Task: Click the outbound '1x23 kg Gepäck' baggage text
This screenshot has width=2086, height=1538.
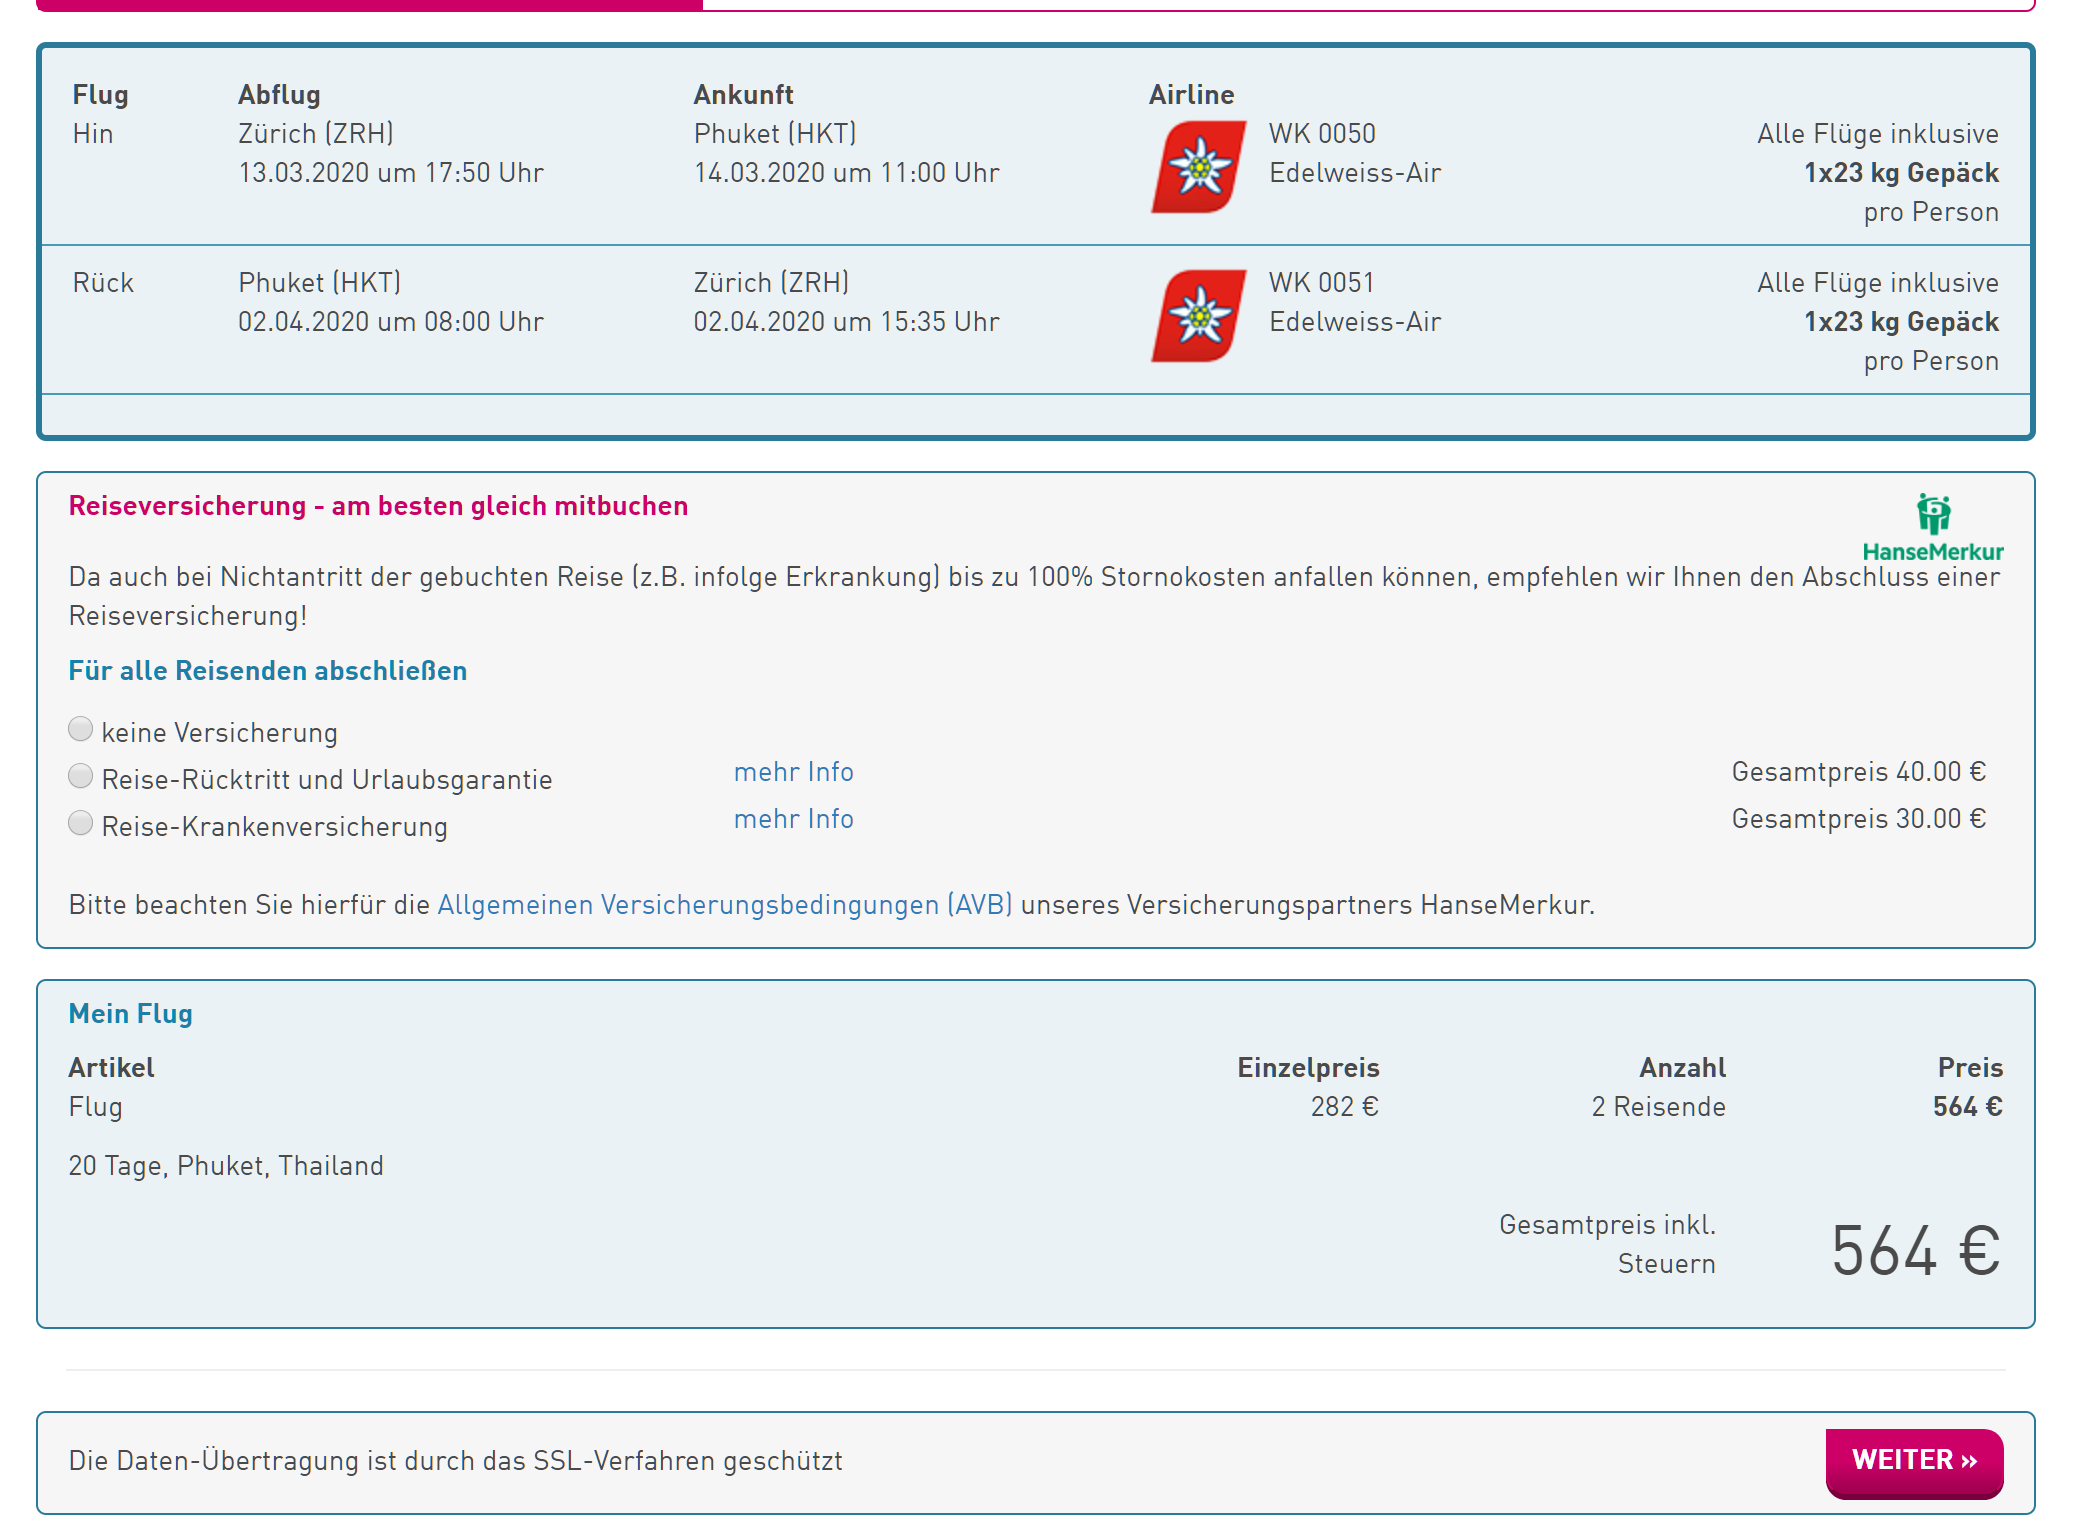Action: point(1900,173)
